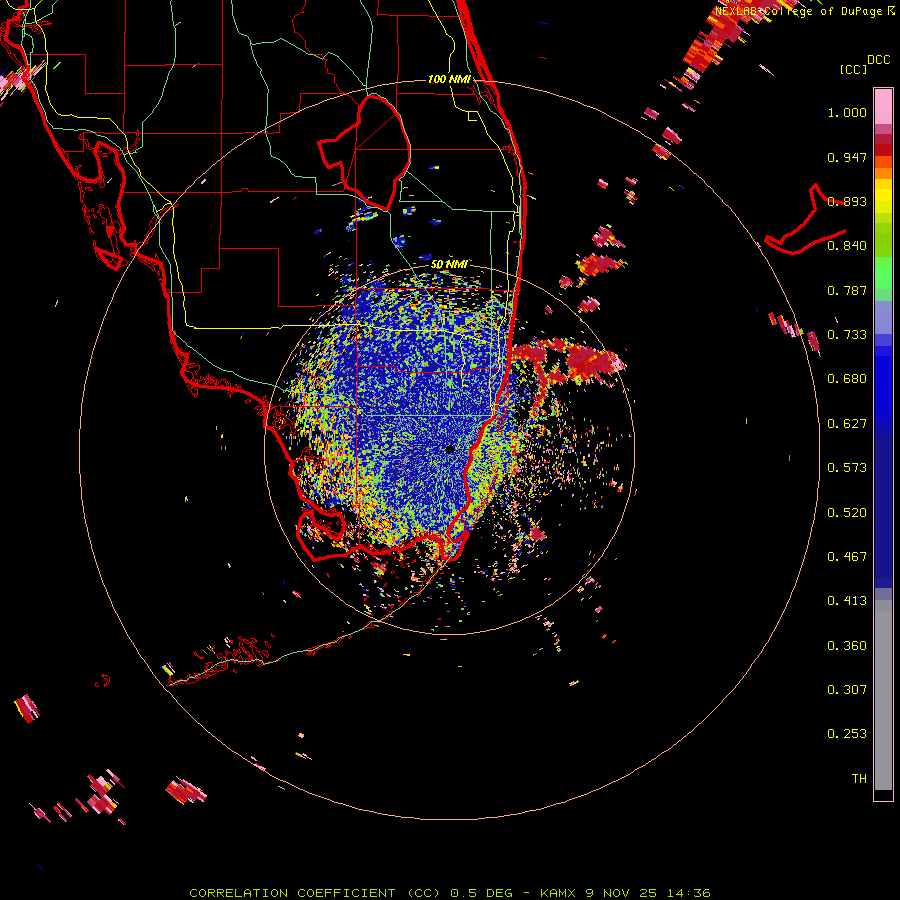The width and height of the screenshot is (900, 900).
Task: Click the TH threshold label
Action: [859, 779]
